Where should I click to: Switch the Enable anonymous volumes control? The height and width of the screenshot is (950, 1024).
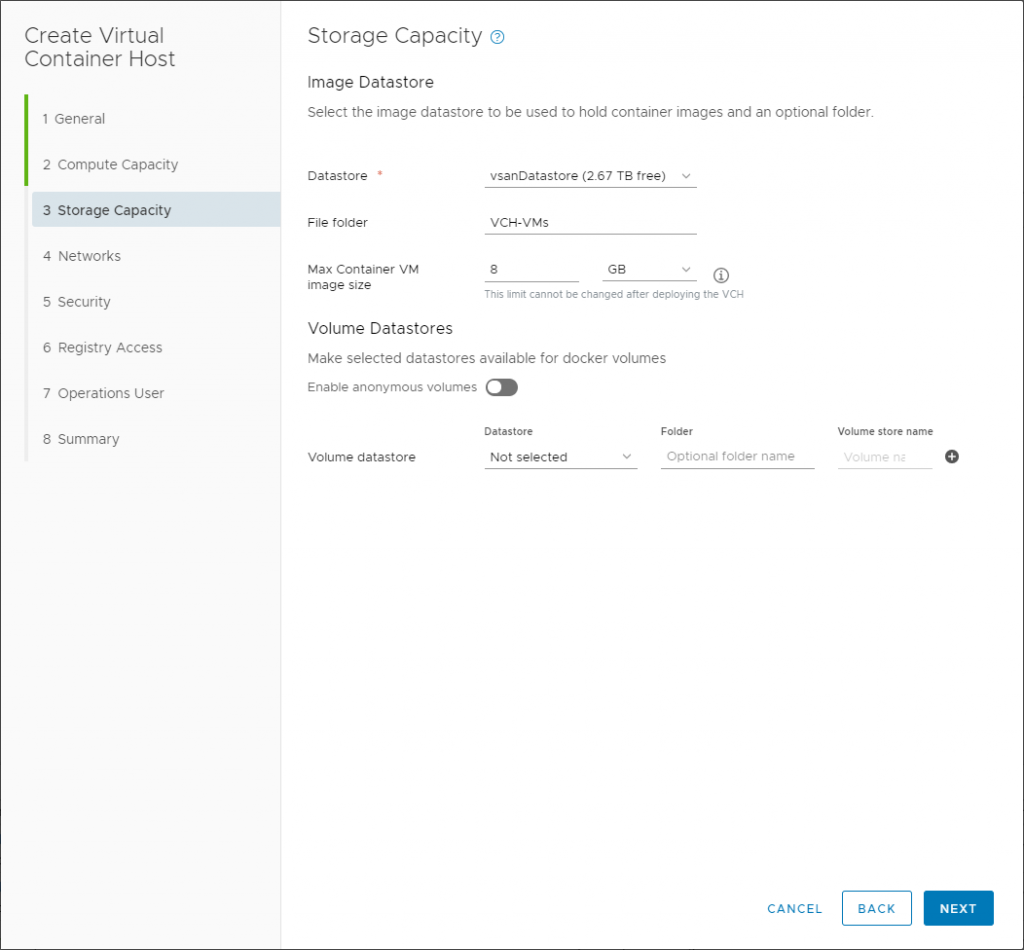(501, 387)
